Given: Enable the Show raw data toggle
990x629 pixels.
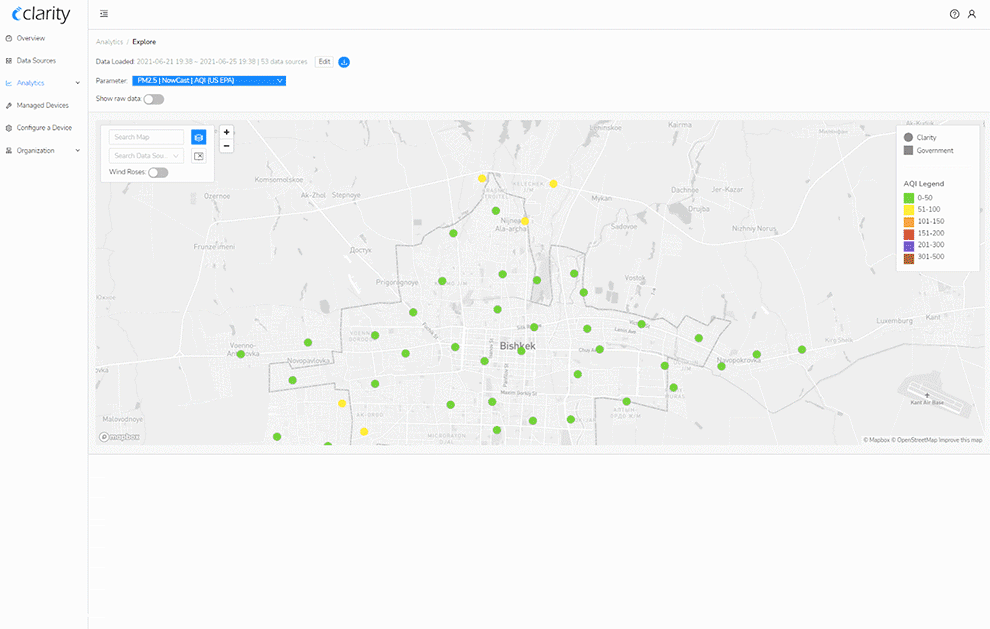Looking at the screenshot, I should [x=152, y=99].
